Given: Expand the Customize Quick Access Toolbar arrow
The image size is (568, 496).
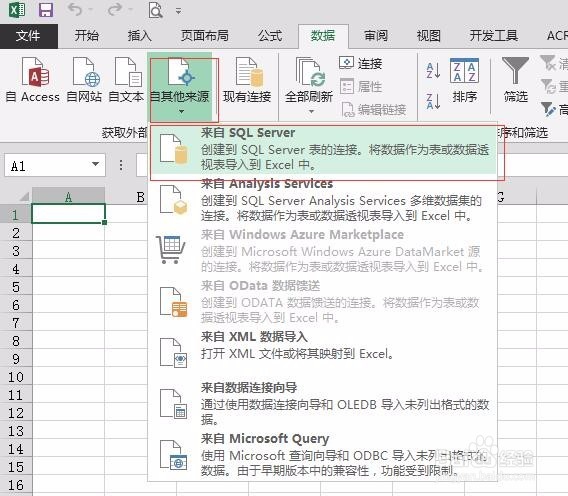Looking at the screenshot, I should pos(179,11).
